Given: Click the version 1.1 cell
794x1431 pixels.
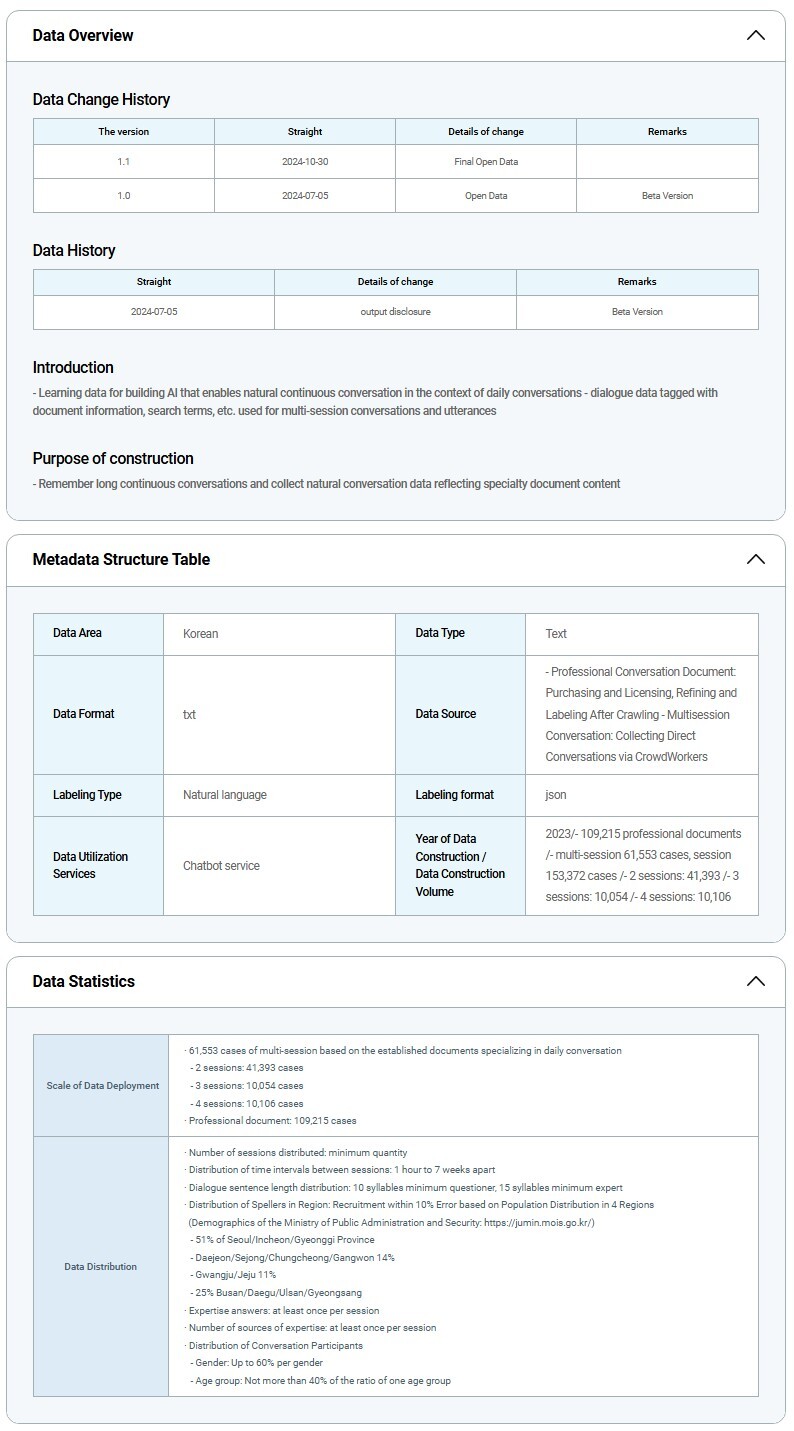Looking at the screenshot, I should pos(124,162).
